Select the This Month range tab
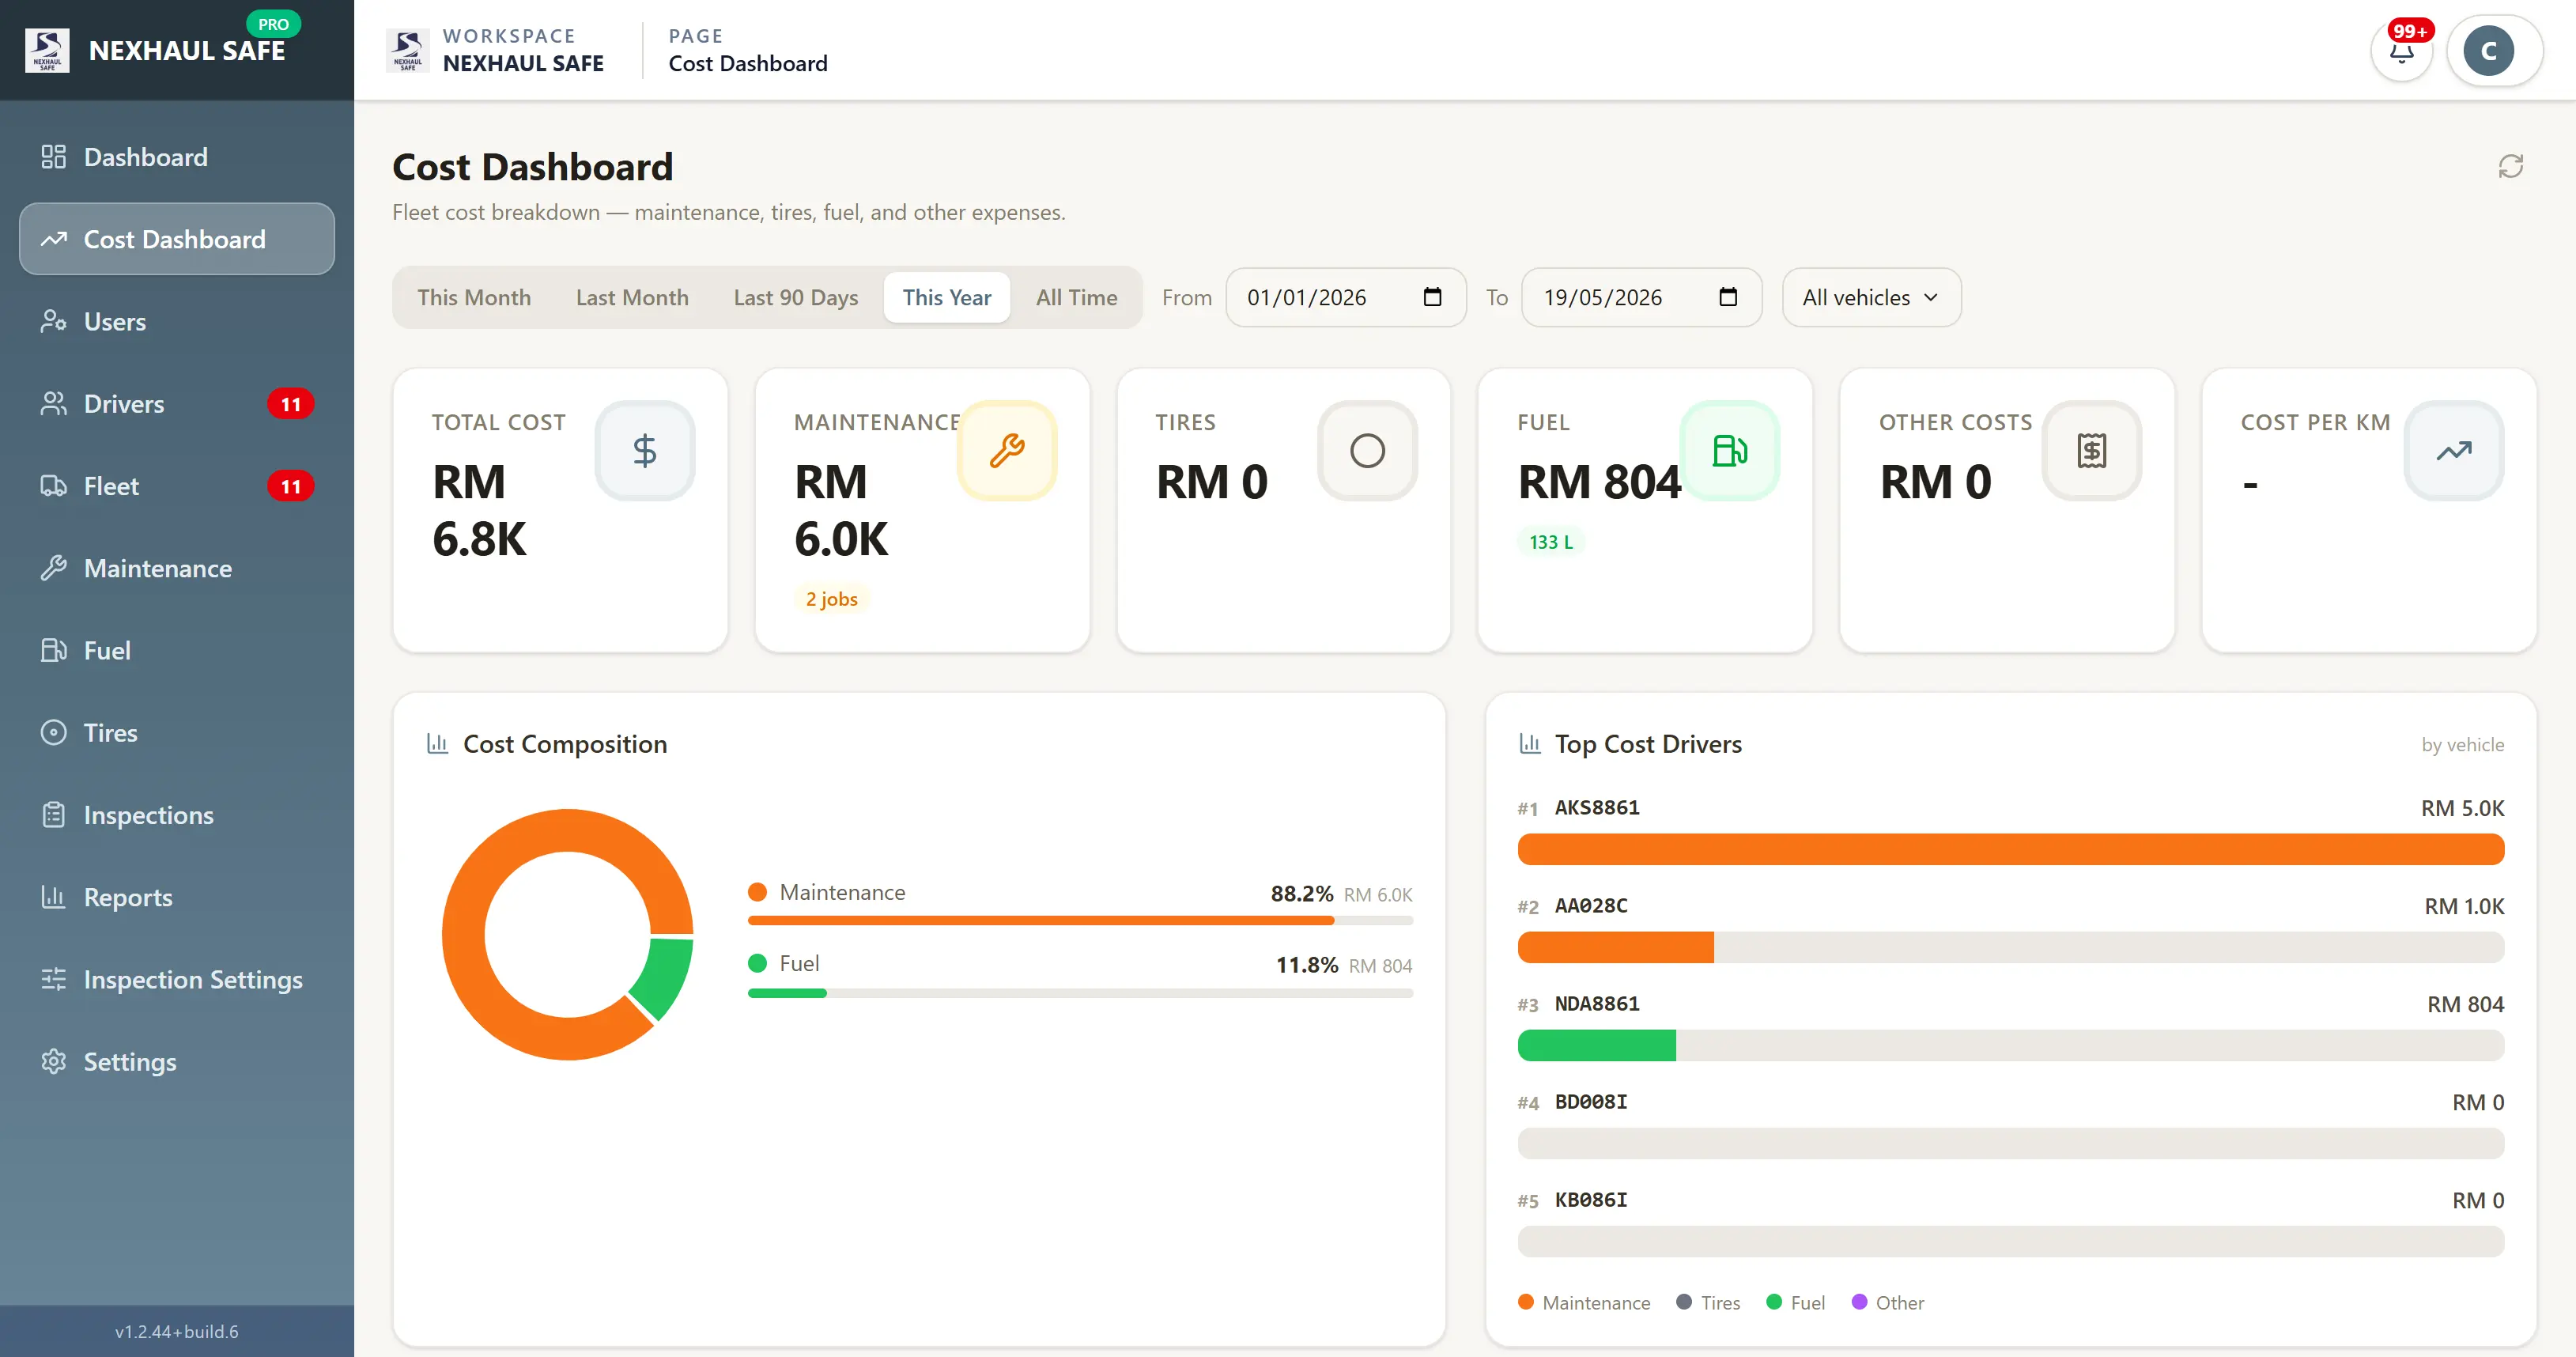The image size is (2576, 1357). [x=474, y=297]
